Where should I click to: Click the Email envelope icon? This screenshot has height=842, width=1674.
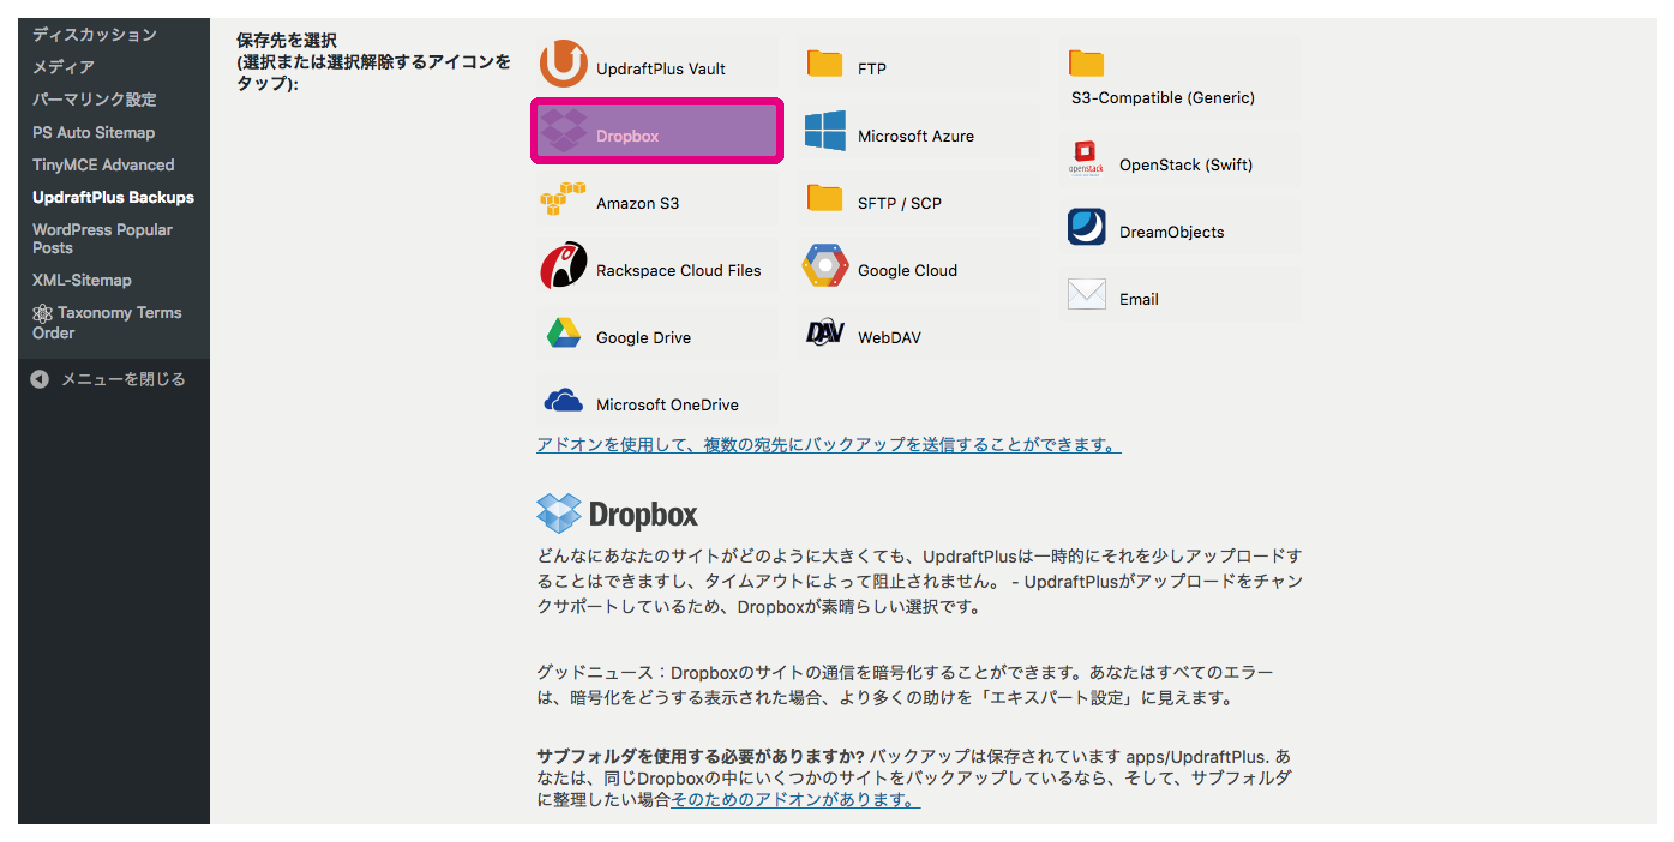(x=1086, y=294)
